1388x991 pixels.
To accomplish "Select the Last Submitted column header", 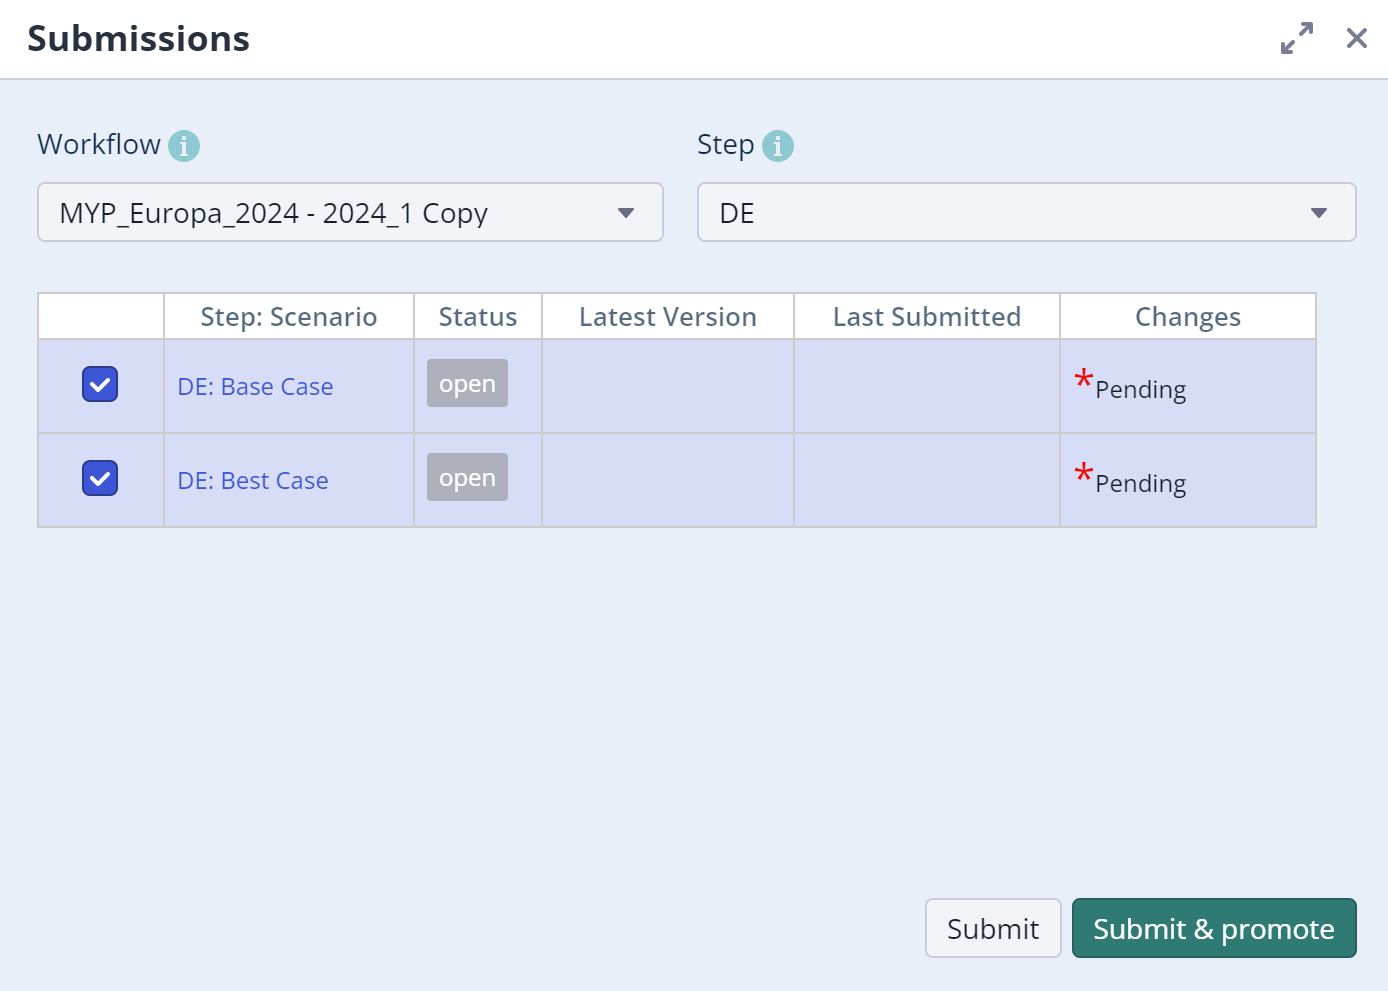I will [926, 317].
